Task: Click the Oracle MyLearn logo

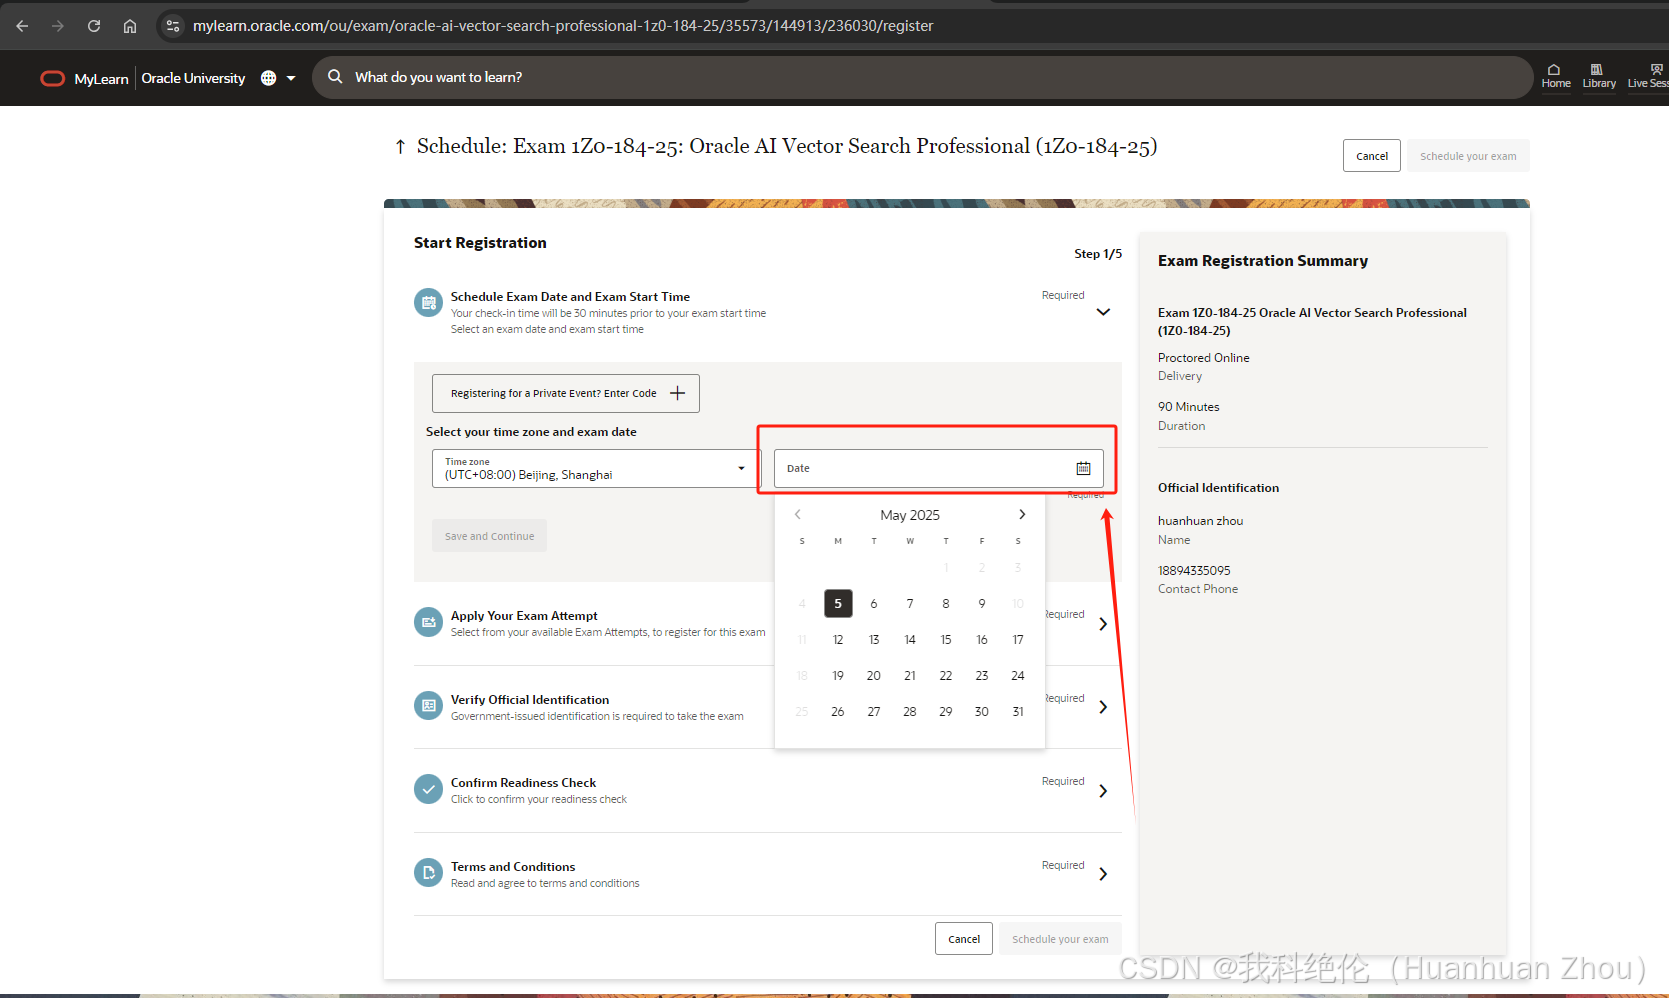Action: point(84,78)
